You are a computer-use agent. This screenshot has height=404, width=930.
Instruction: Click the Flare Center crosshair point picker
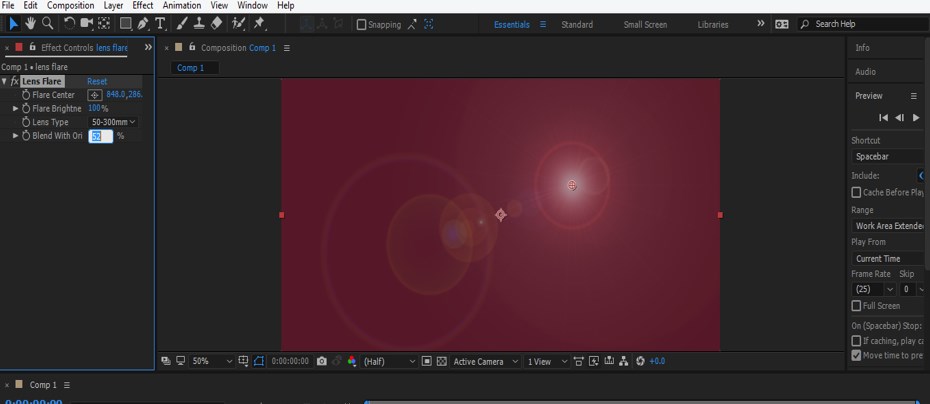click(x=95, y=95)
